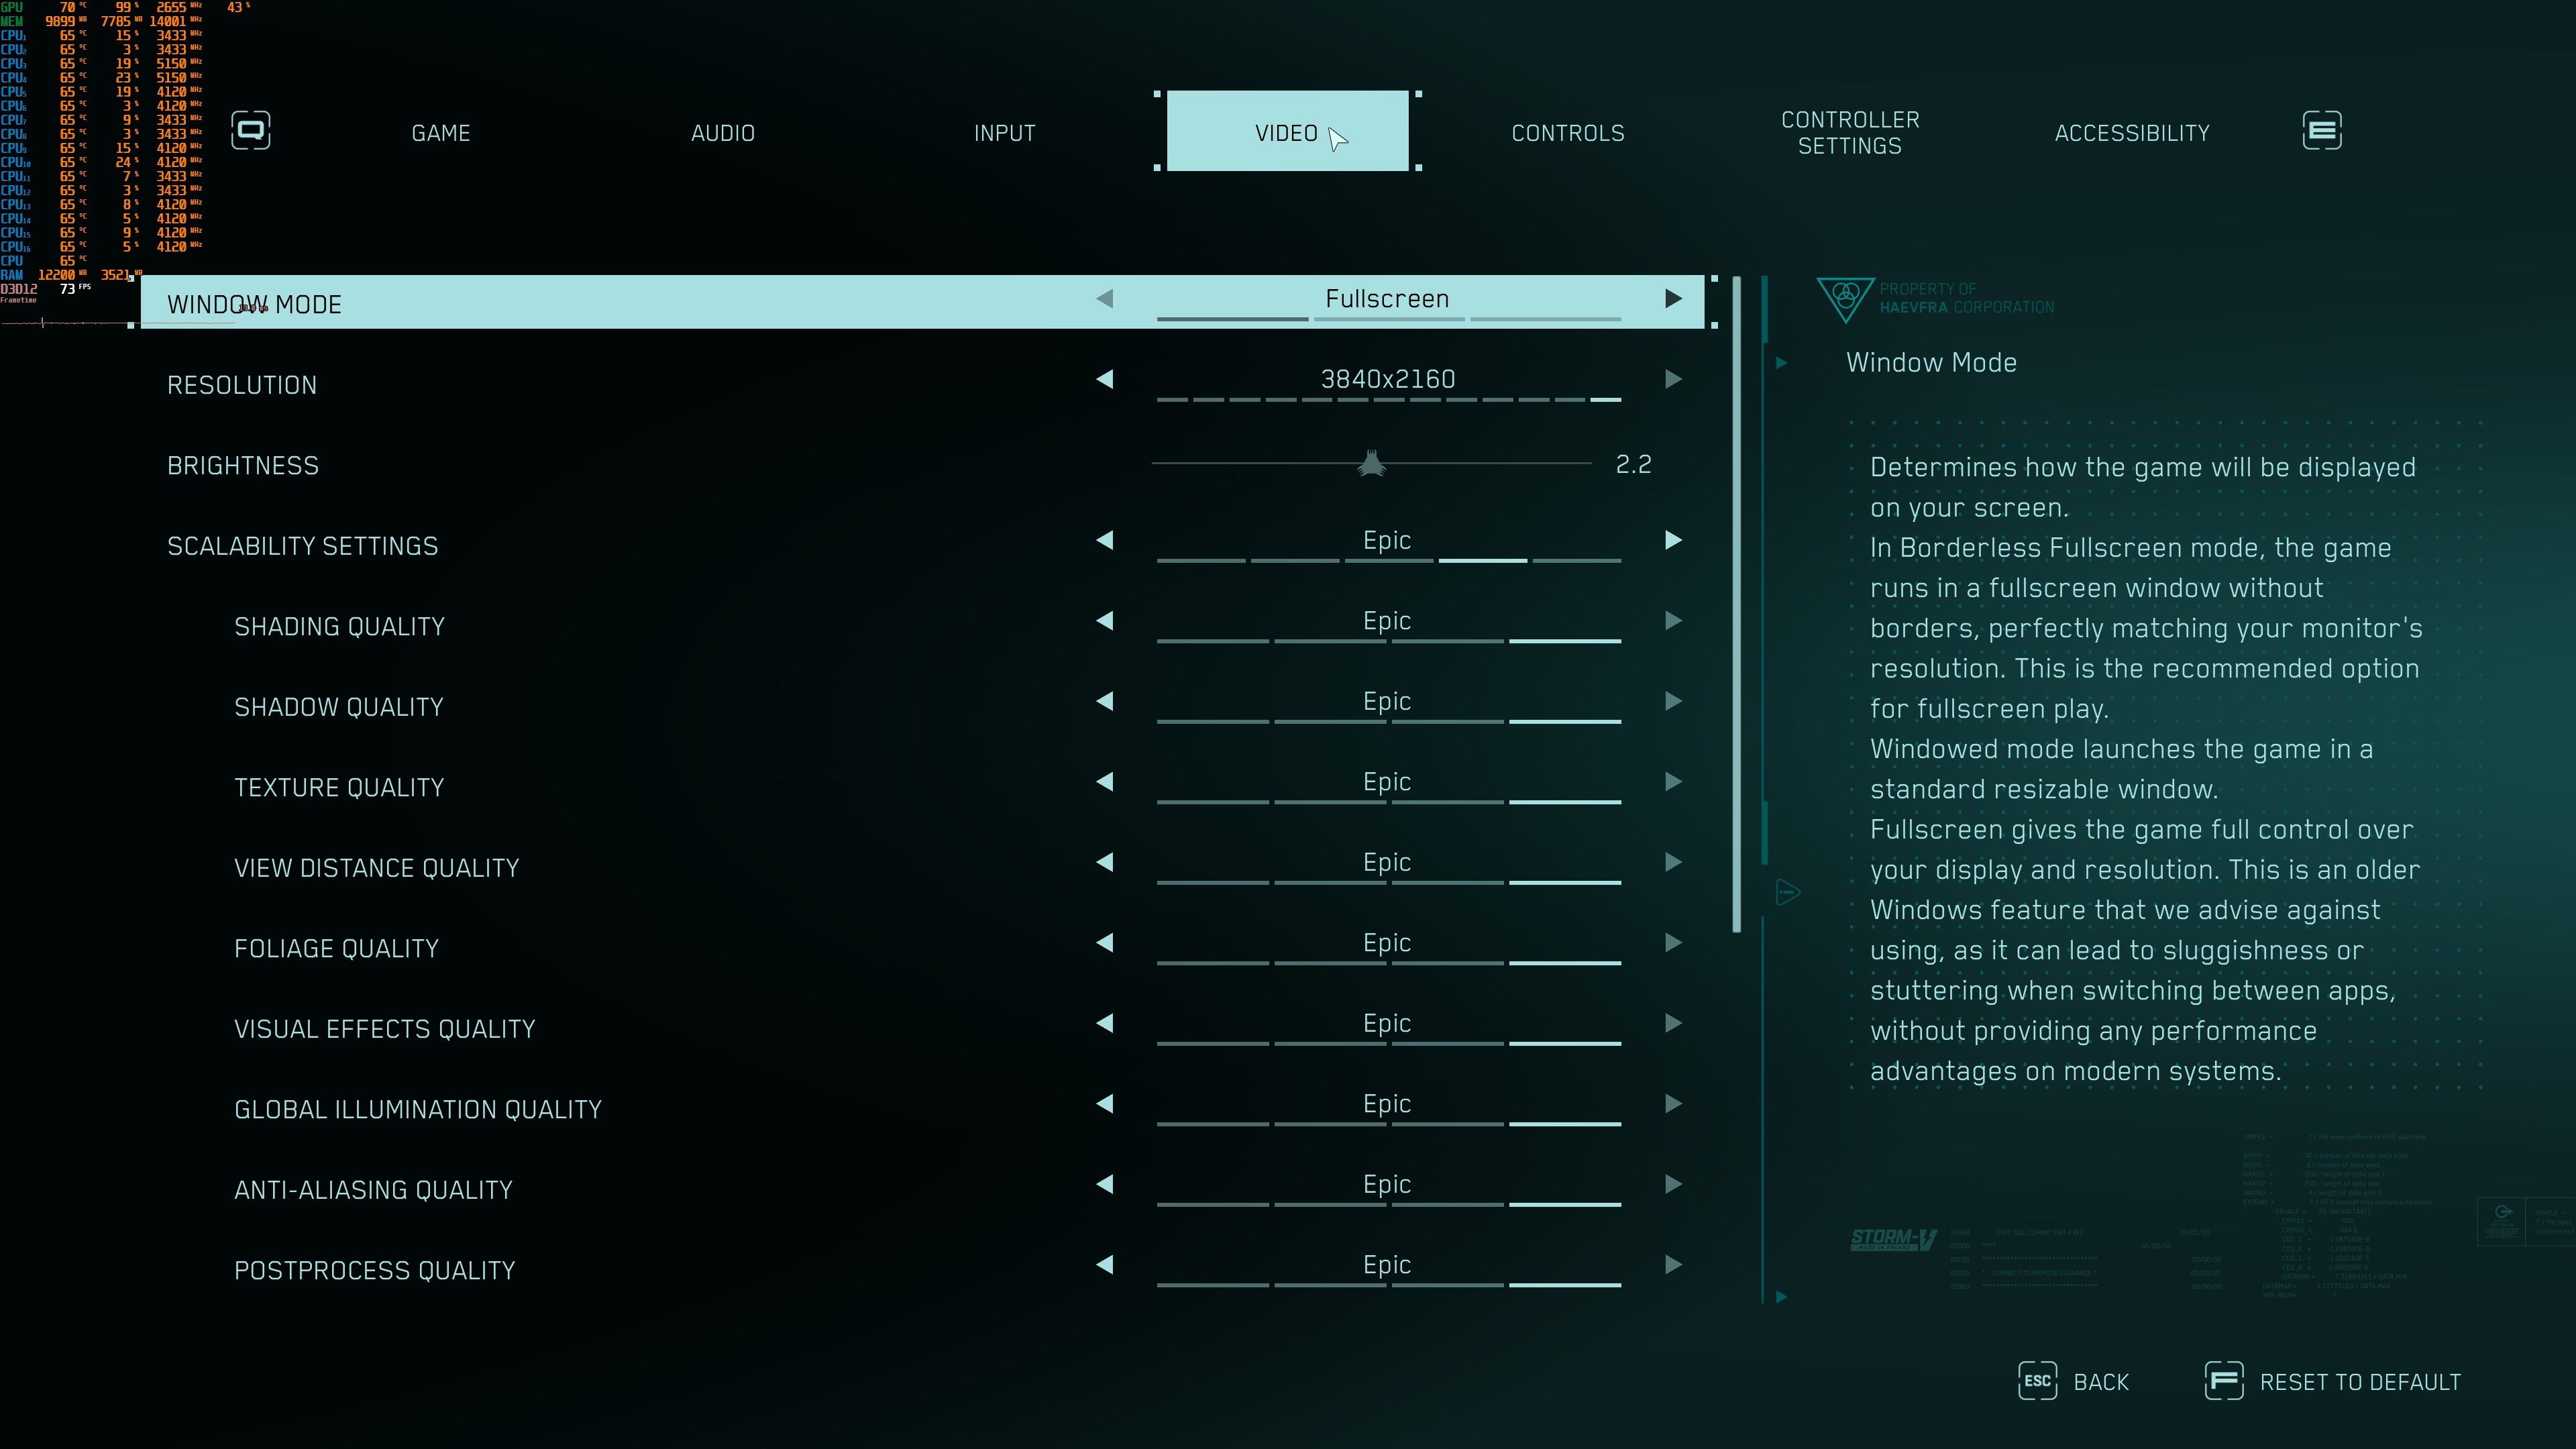Open the Controller Settings tab
Viewport: 2576px width, 1449px height.
coord(1849,133)
